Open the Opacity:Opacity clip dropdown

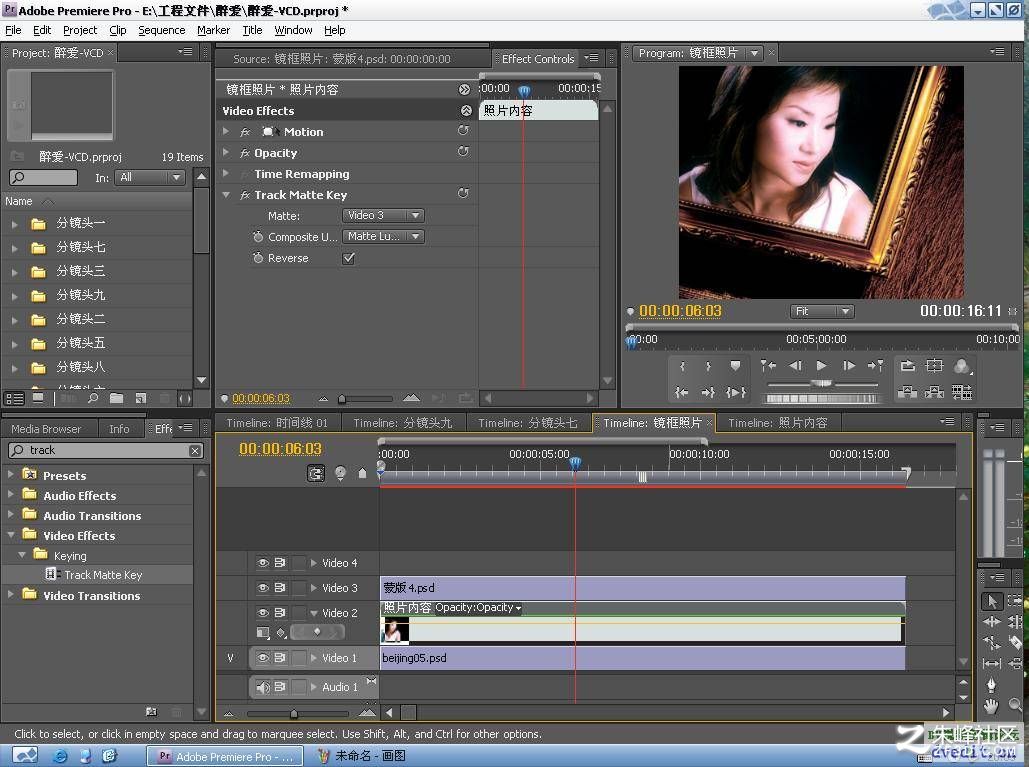(478, 608)
